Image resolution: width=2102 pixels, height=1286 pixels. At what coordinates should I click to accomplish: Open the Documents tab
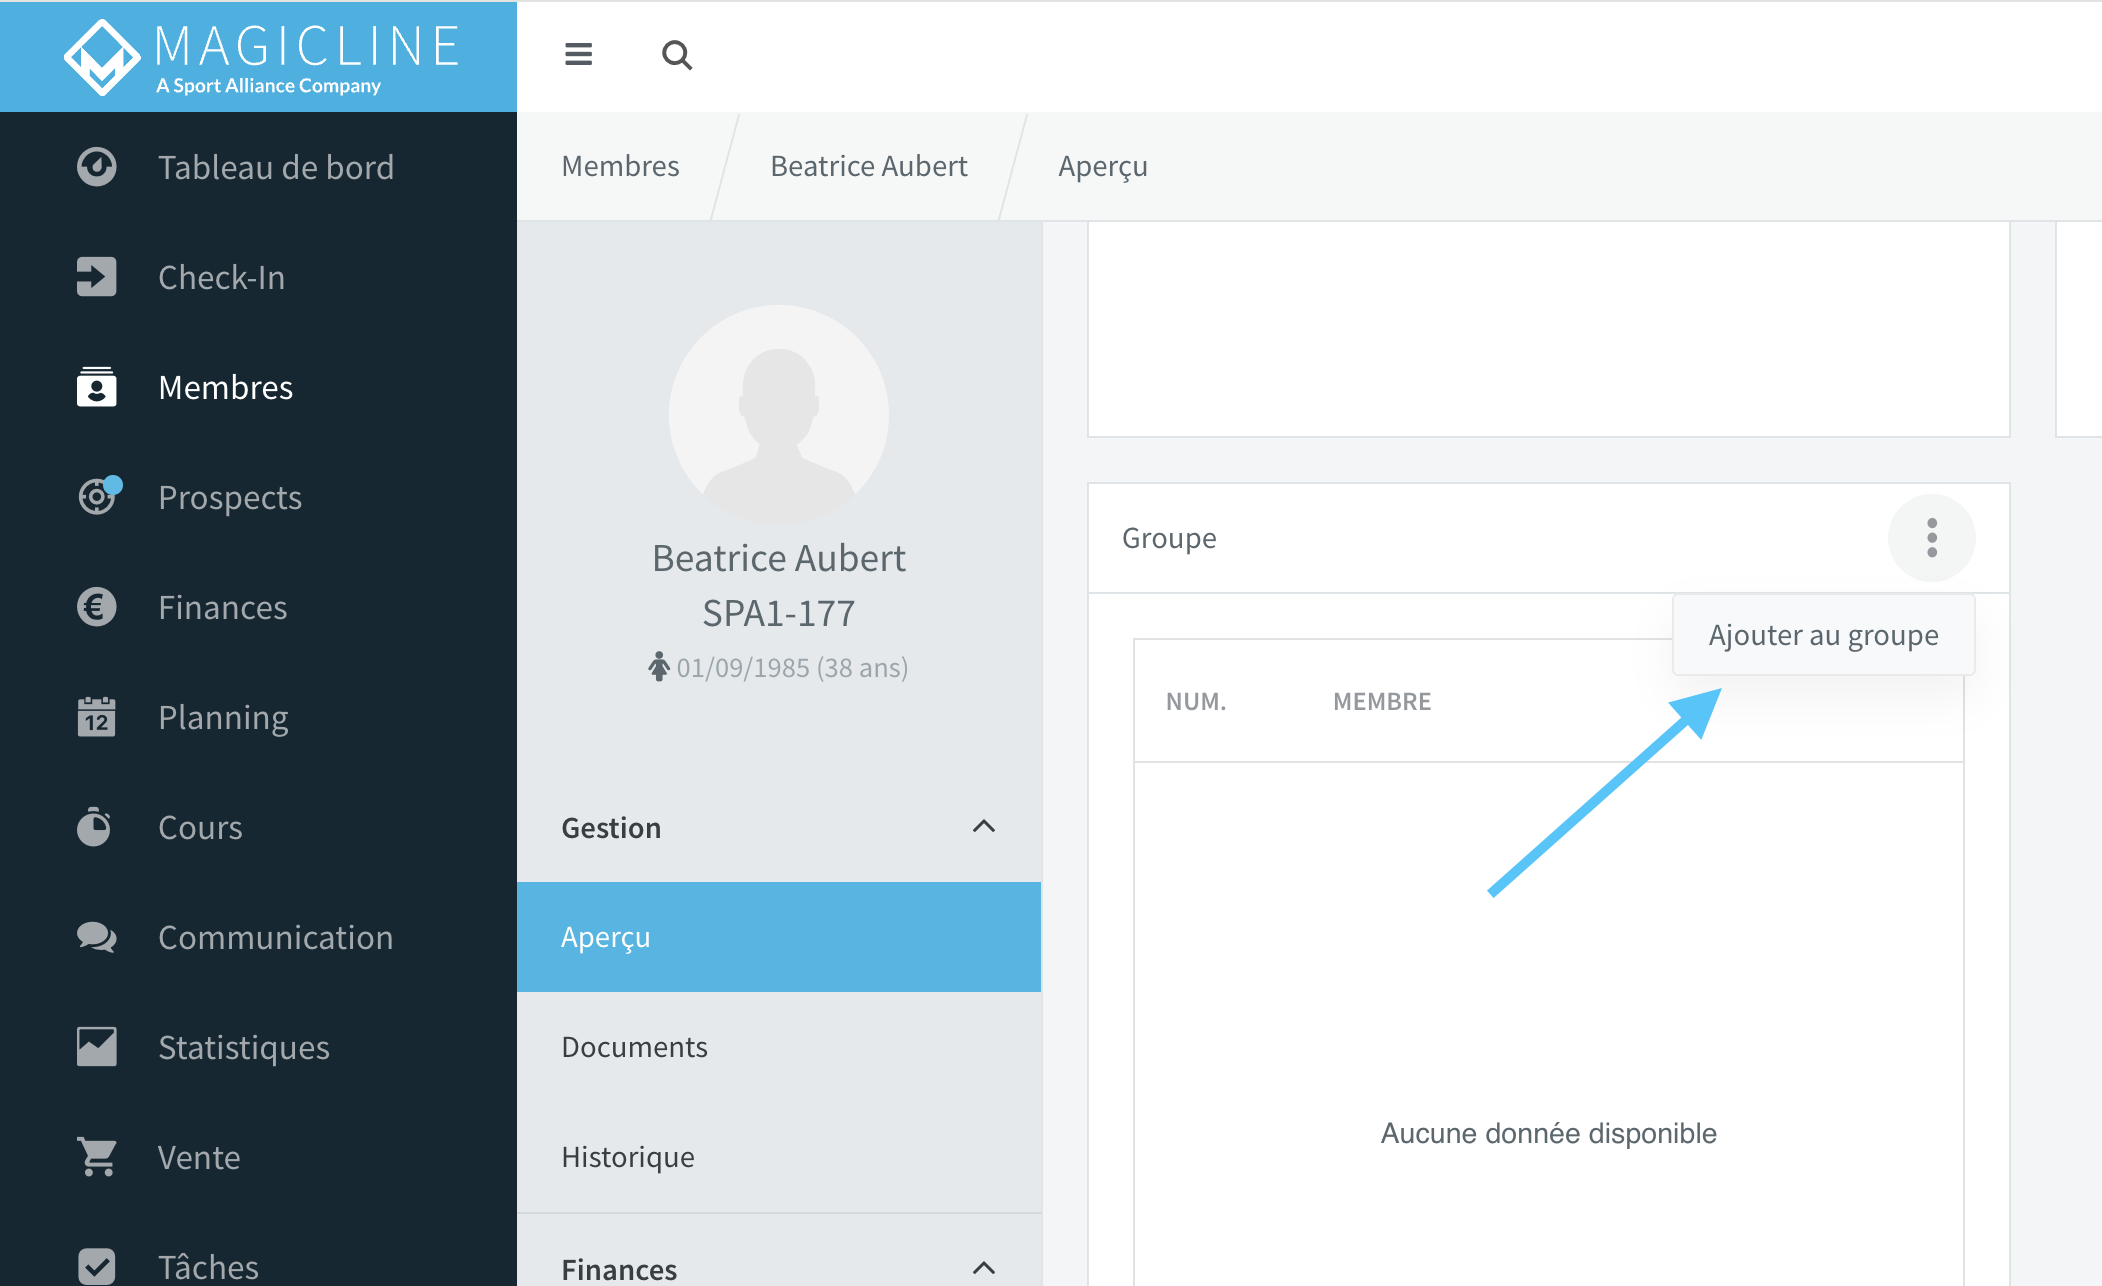(779, 1047)
